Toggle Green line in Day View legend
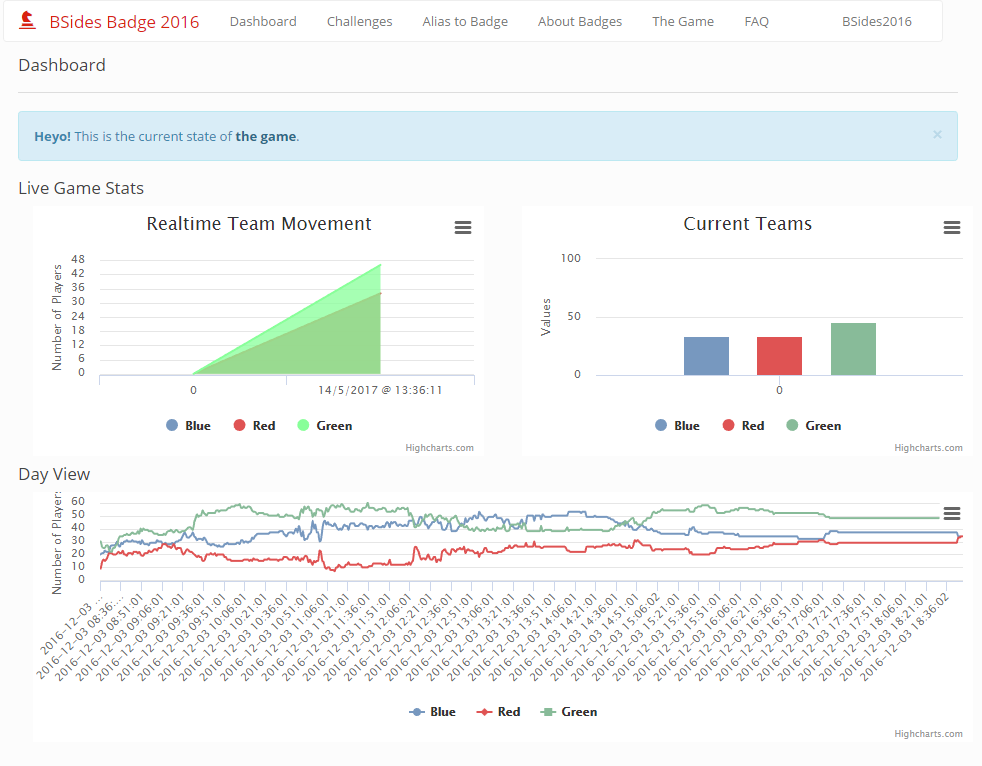This screenshot has width=982, height=766. coord(569,712)
